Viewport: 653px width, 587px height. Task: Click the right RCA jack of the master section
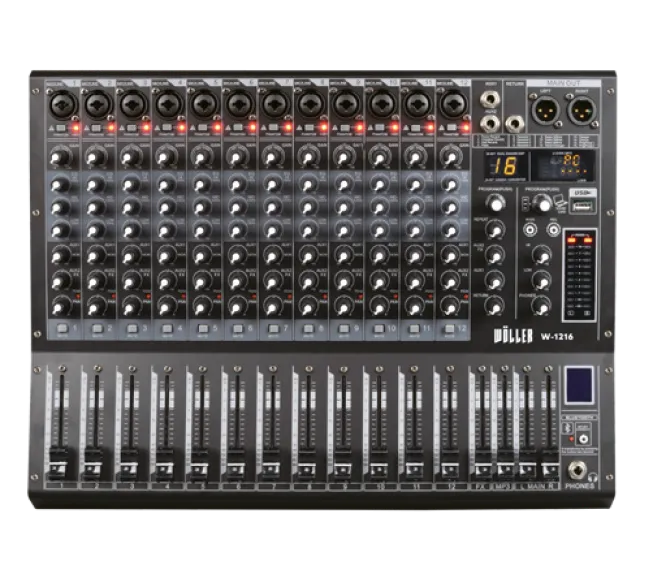coord(553,229)
